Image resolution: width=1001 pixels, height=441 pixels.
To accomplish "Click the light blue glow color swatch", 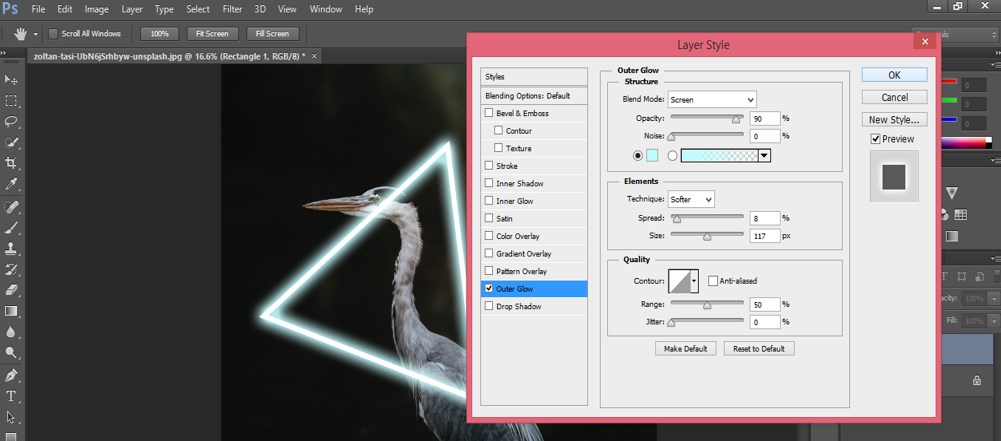I will point(652,155).
